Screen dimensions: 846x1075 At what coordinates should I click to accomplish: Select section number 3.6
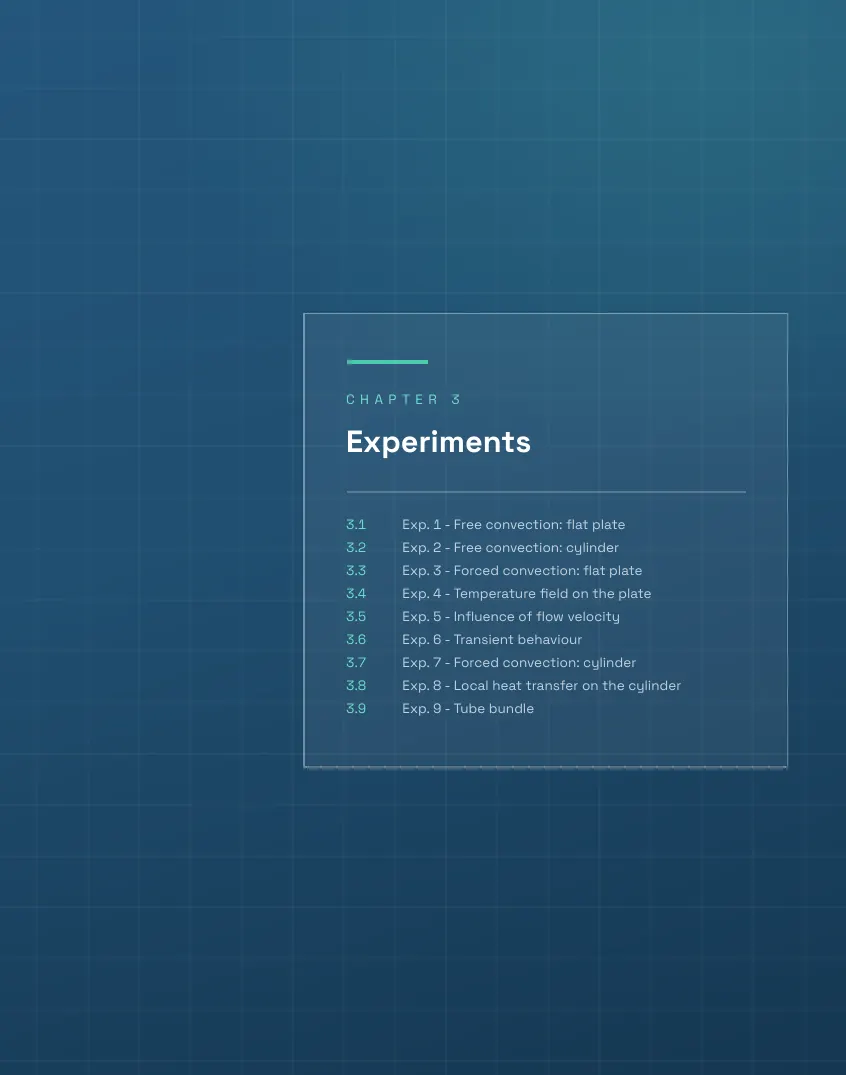point(356,640)
